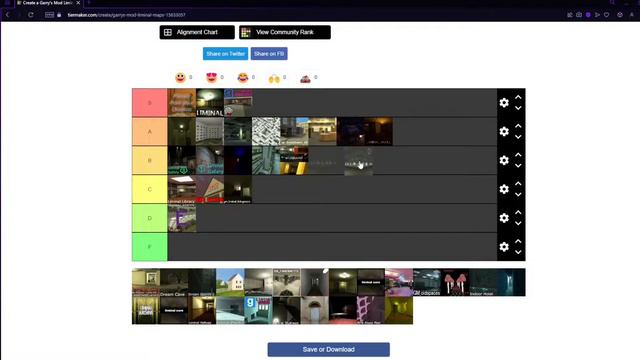Pick the white maze thumbnail in A tier
This screenshot has width=640, height=360.
[266, 131]
